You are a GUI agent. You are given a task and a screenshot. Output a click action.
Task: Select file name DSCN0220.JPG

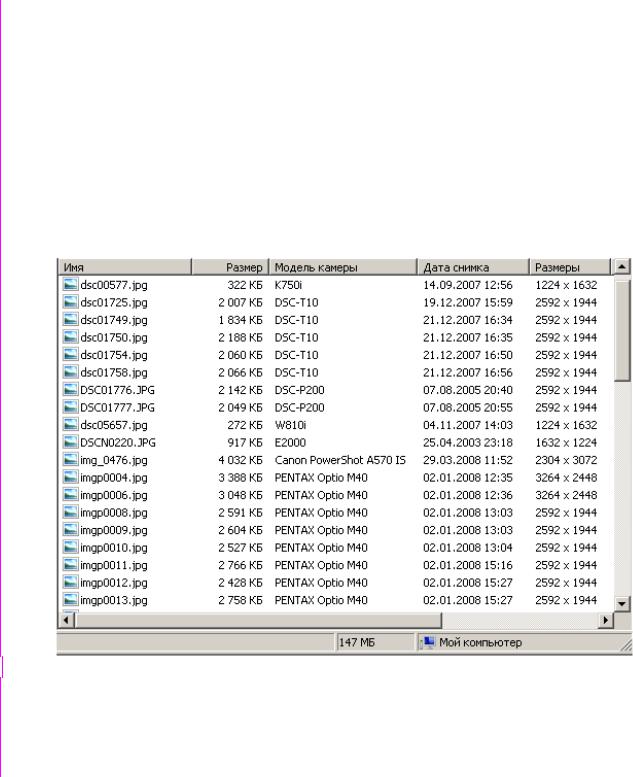pos(118,443)
